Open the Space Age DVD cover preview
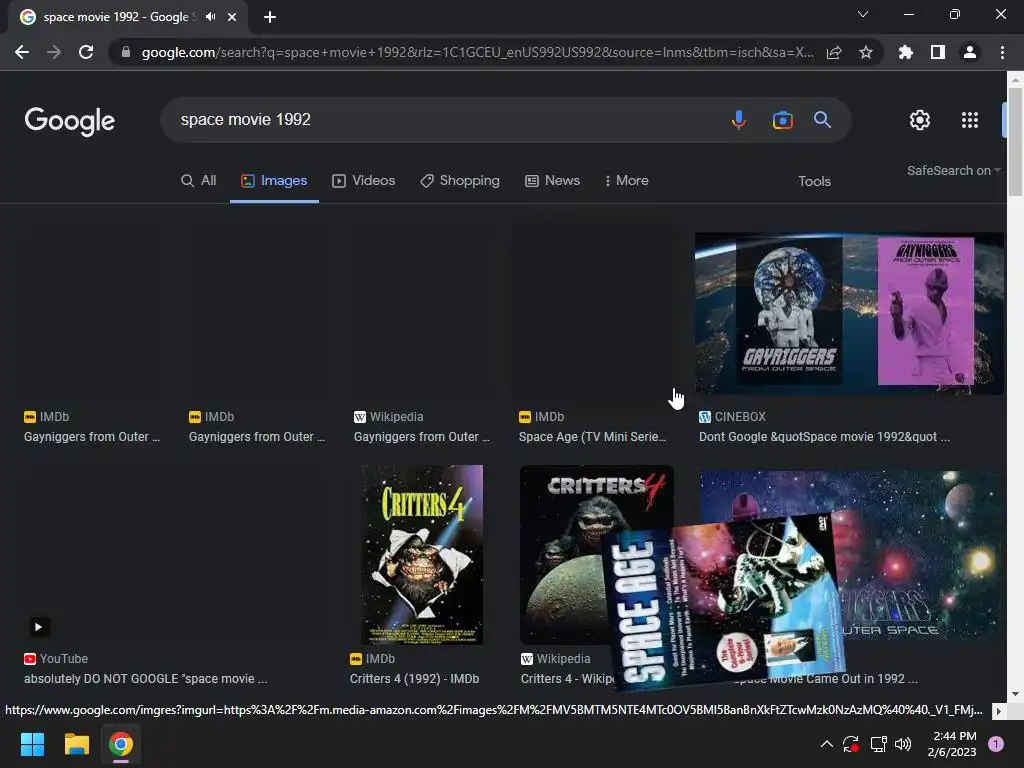The image size is (1024, 768). coord(725,601)
